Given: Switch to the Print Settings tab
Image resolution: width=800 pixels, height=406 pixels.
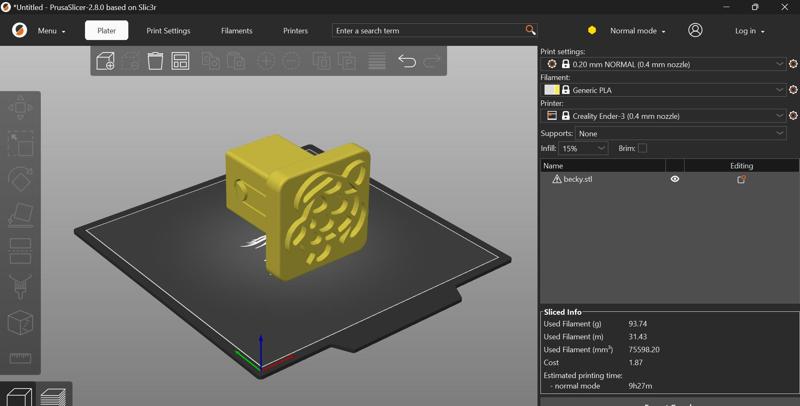Looking at the screenshot, I should 168,31.
